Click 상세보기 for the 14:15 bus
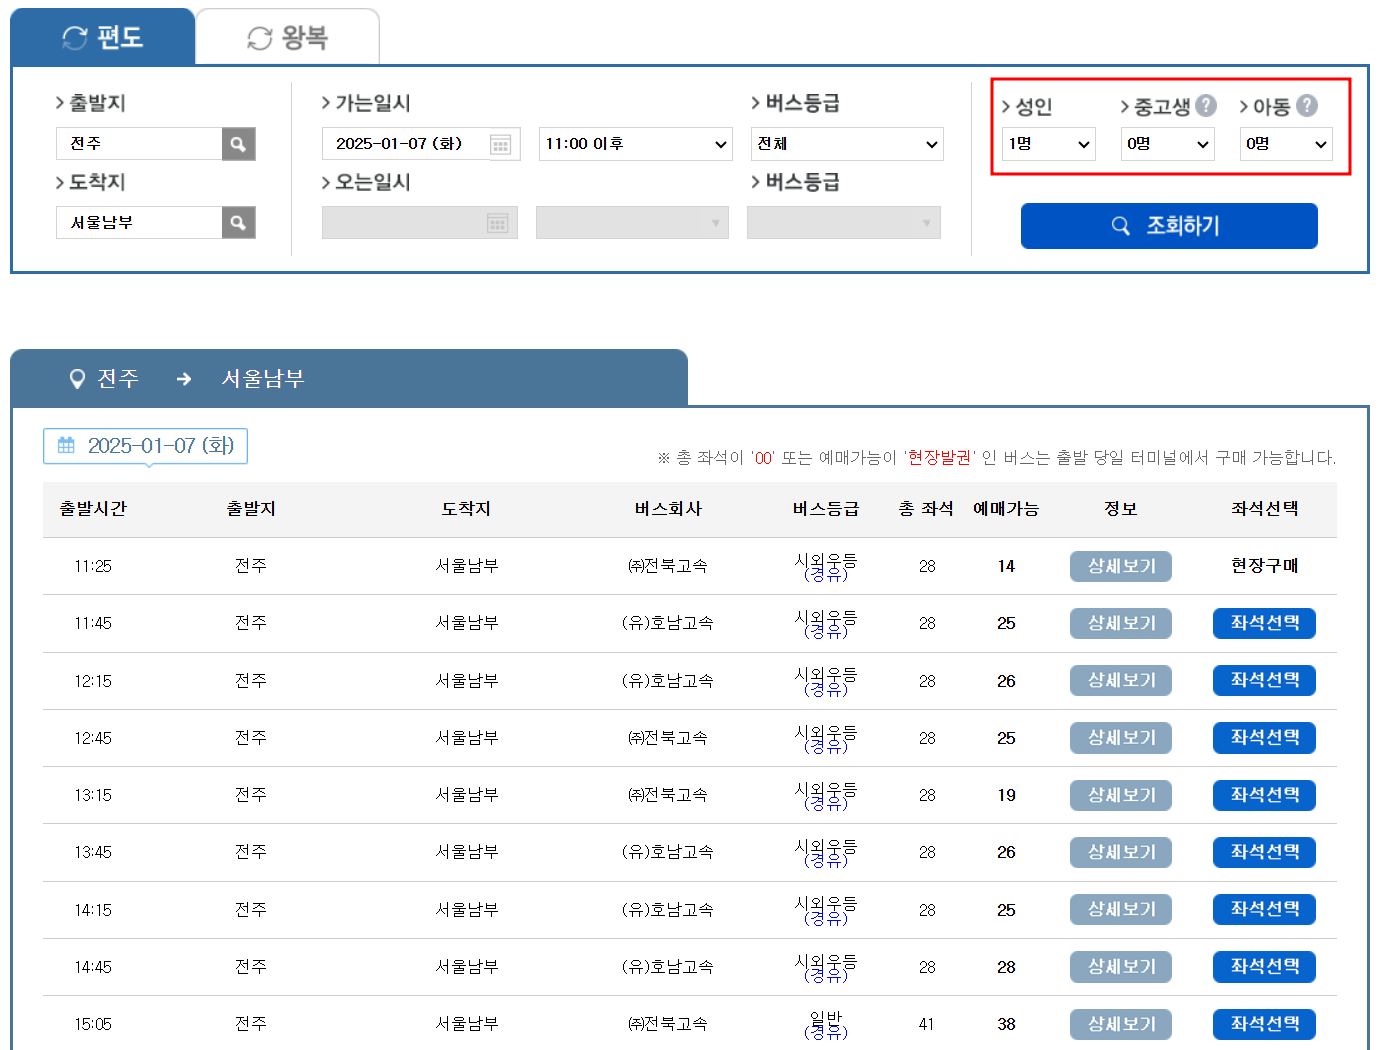This screenshot has width=1385, height=1050. click(x=1121, y=910)
